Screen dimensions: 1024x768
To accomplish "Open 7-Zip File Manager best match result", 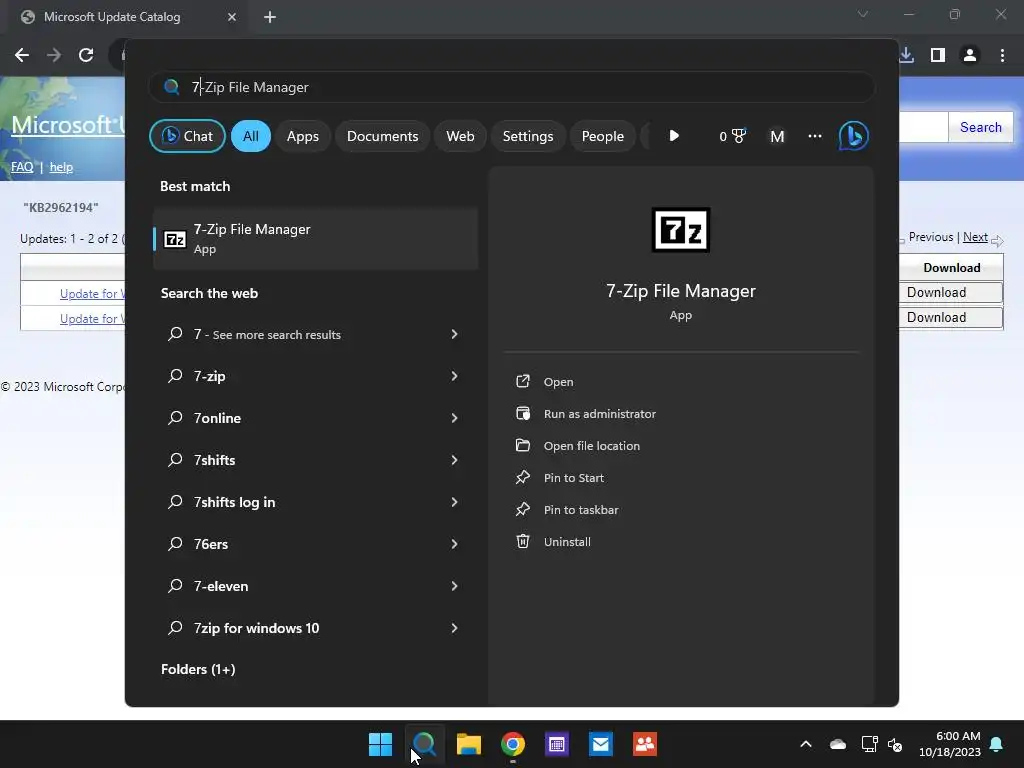I will 315,238.
